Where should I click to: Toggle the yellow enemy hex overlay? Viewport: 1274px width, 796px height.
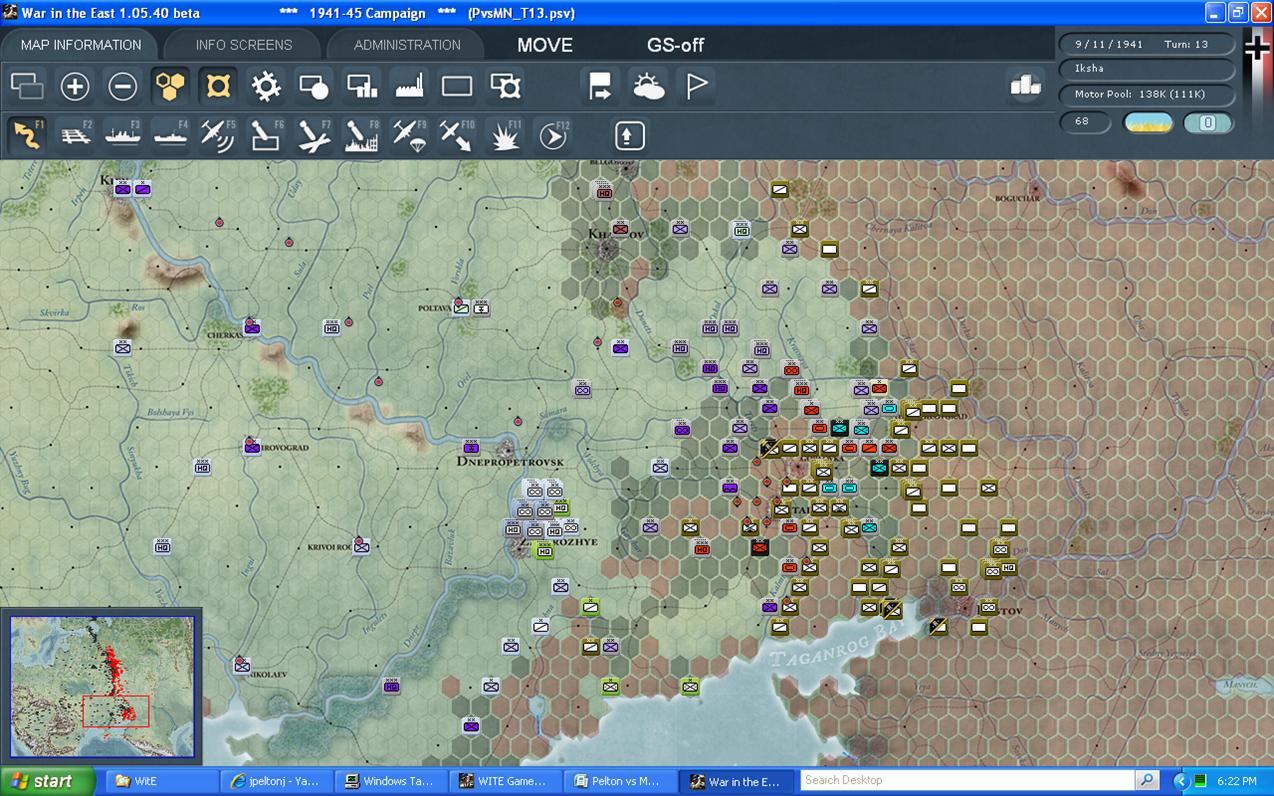(218, 87)
